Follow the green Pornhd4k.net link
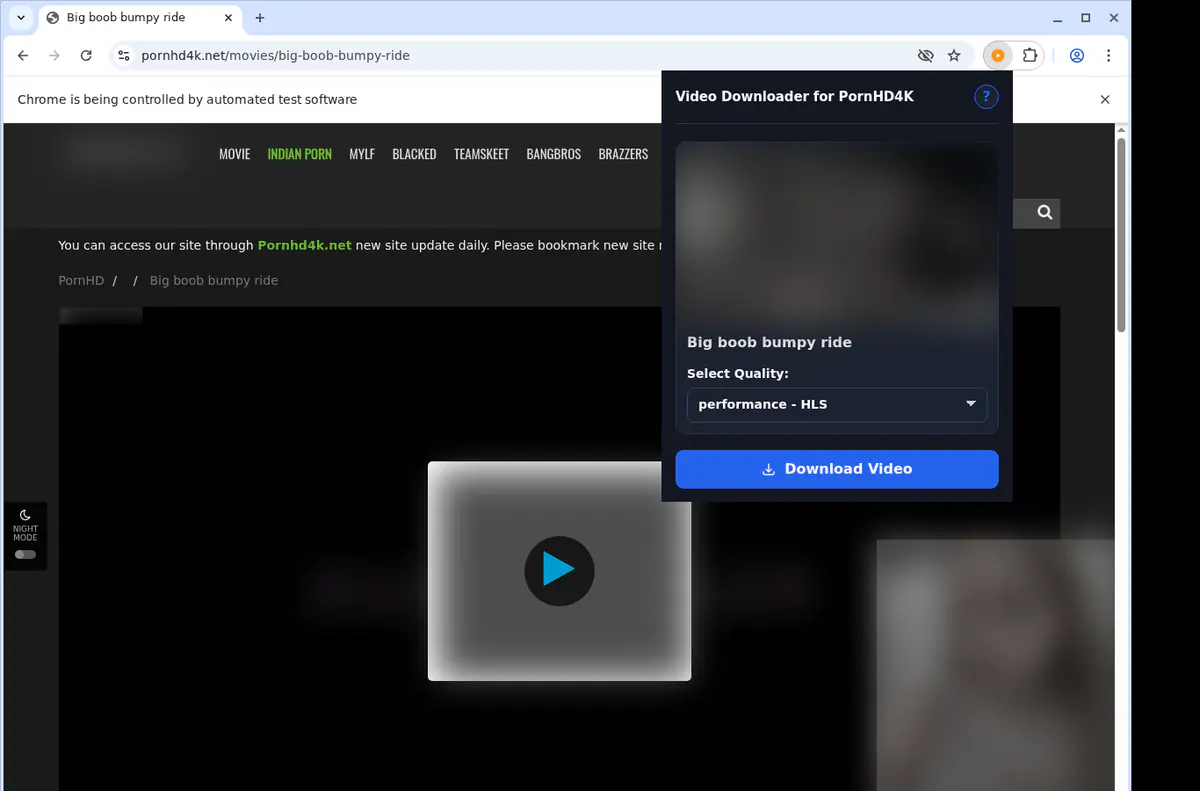 (305, 245)
